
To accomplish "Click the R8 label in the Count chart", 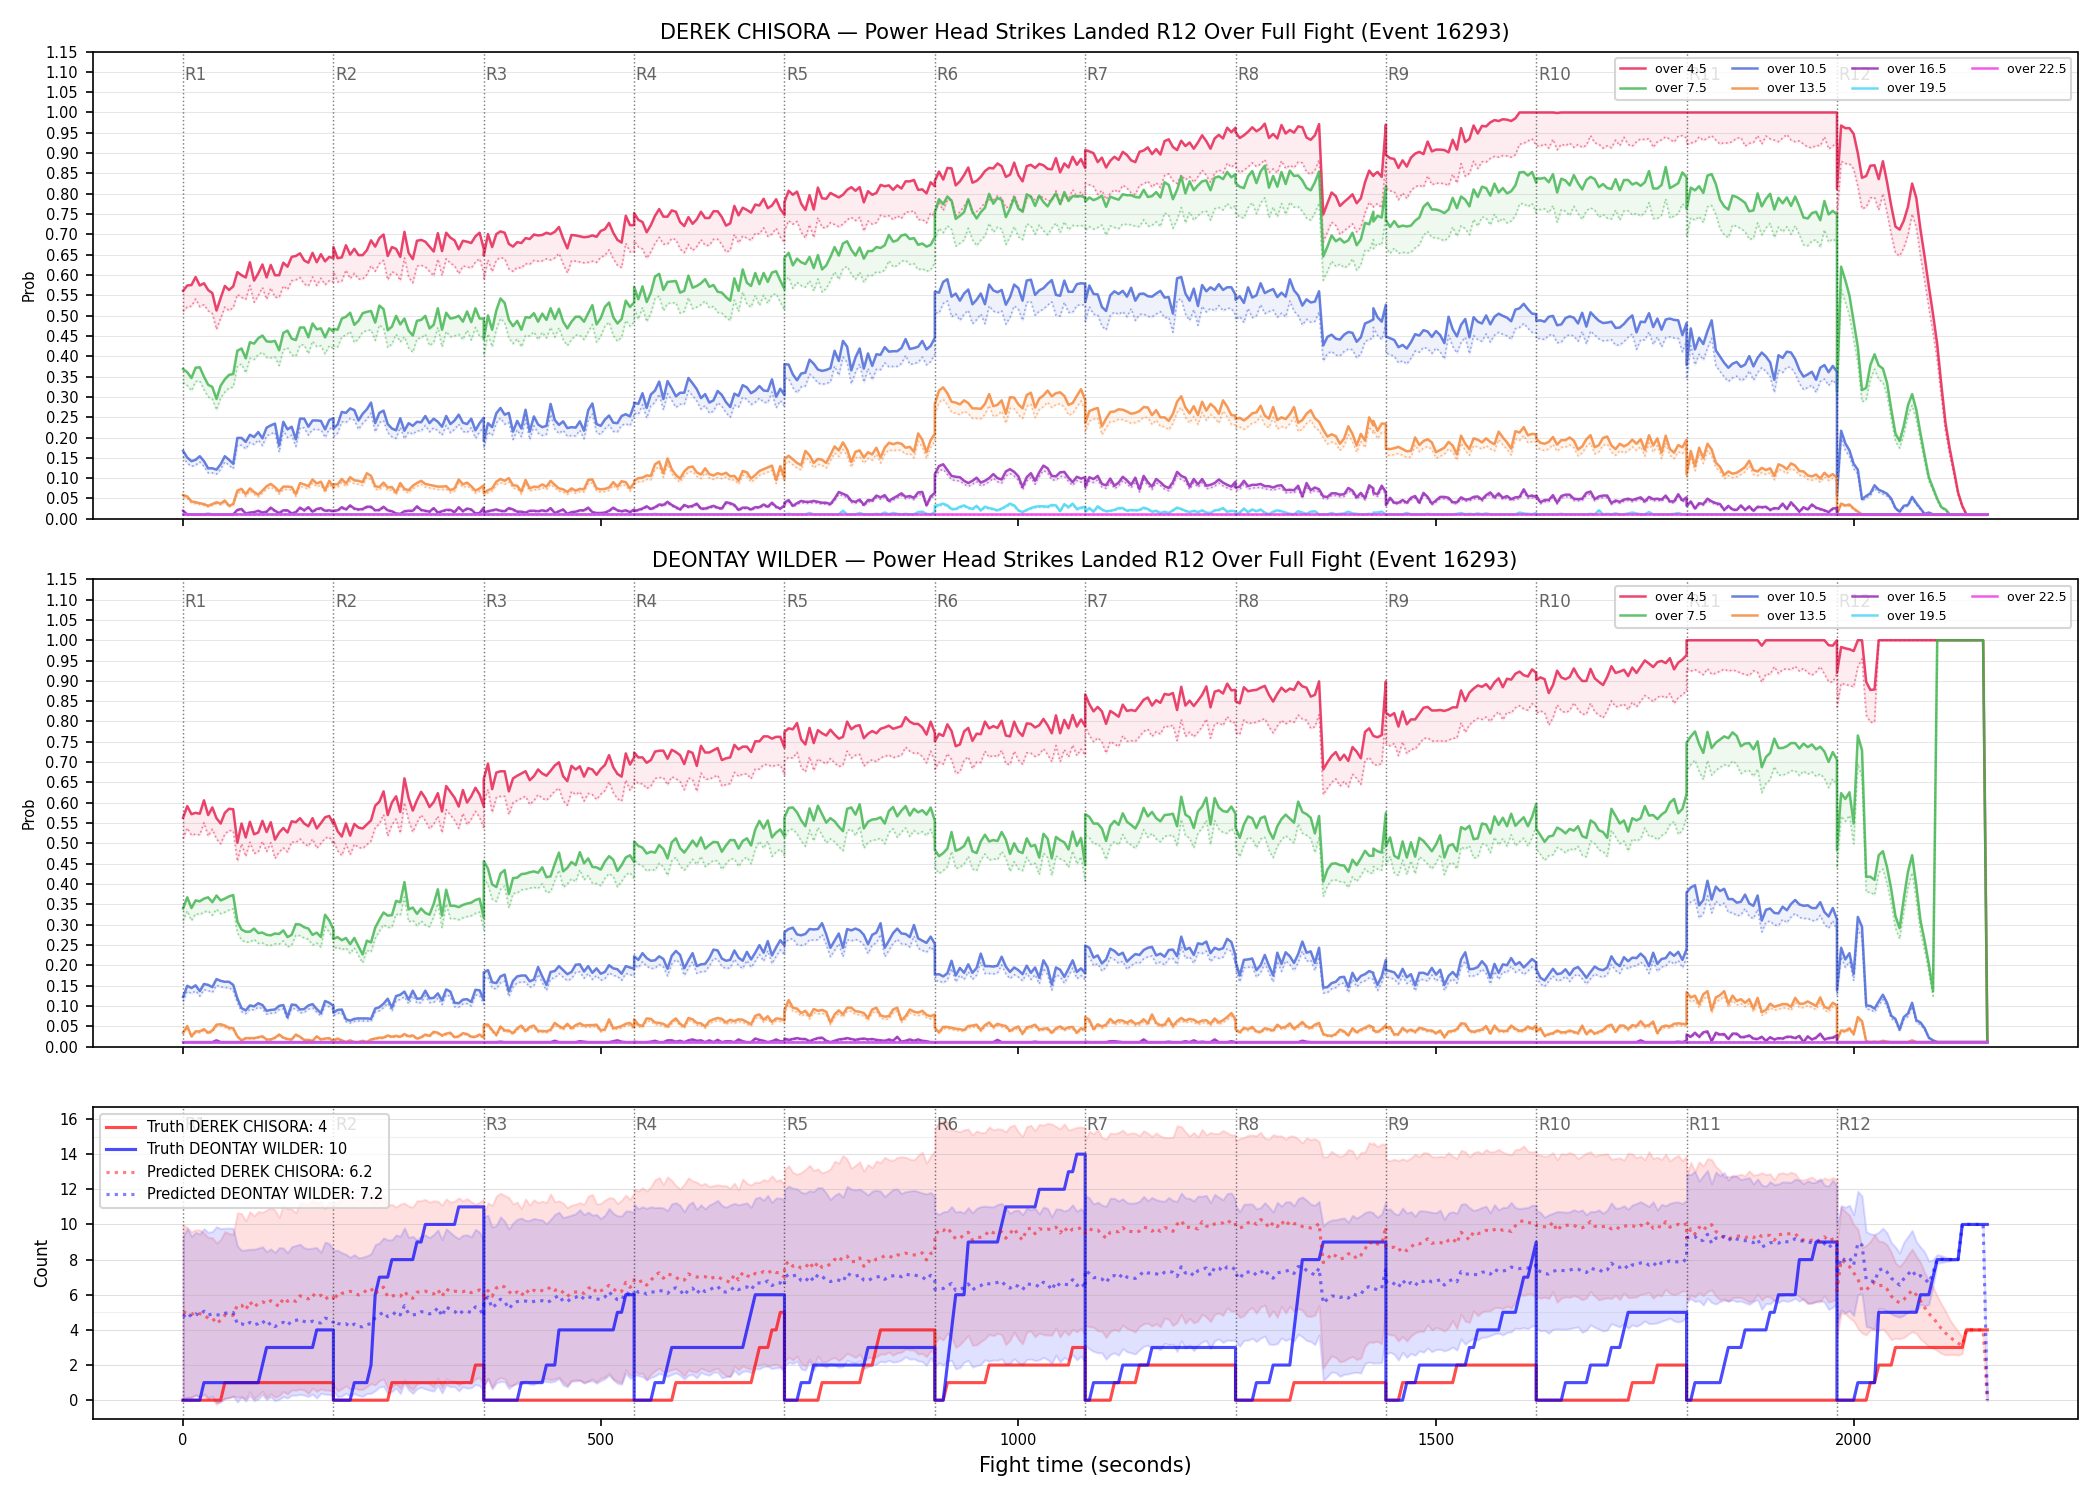I will (1248, 1124).
